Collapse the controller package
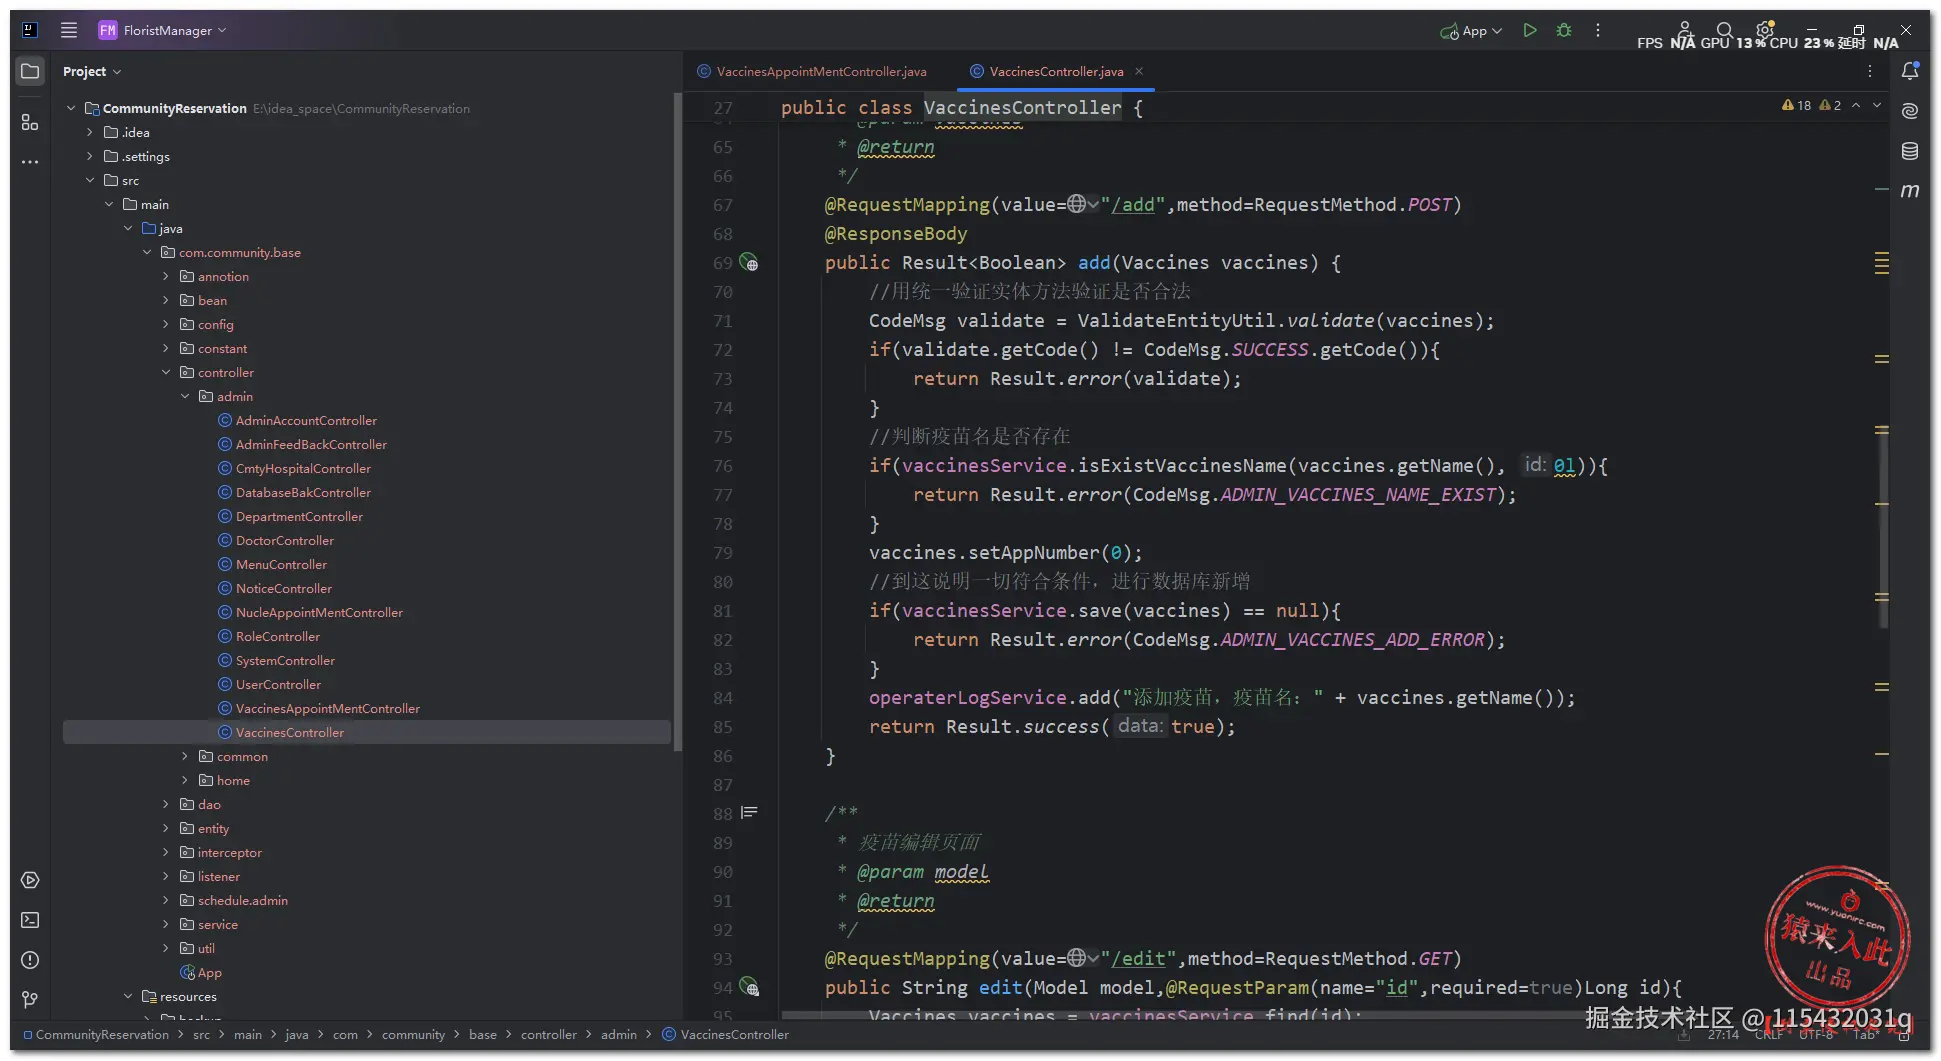Viewport: 1941px width, 1061px height. (166, 372)
